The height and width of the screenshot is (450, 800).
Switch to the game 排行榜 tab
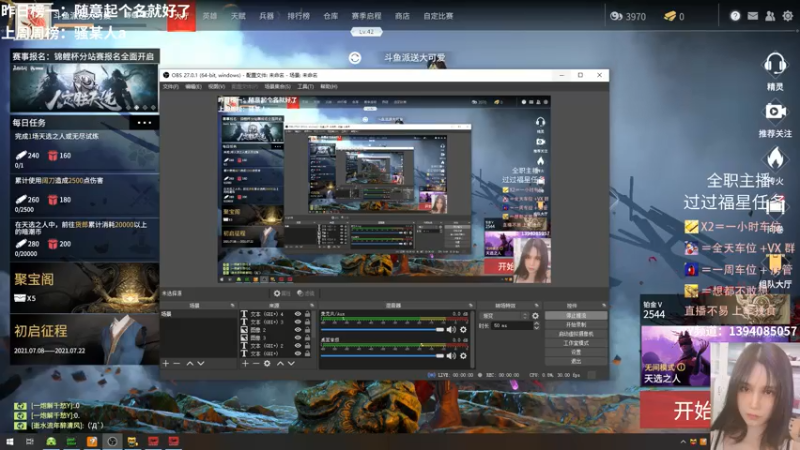click(x=298, y=16)
